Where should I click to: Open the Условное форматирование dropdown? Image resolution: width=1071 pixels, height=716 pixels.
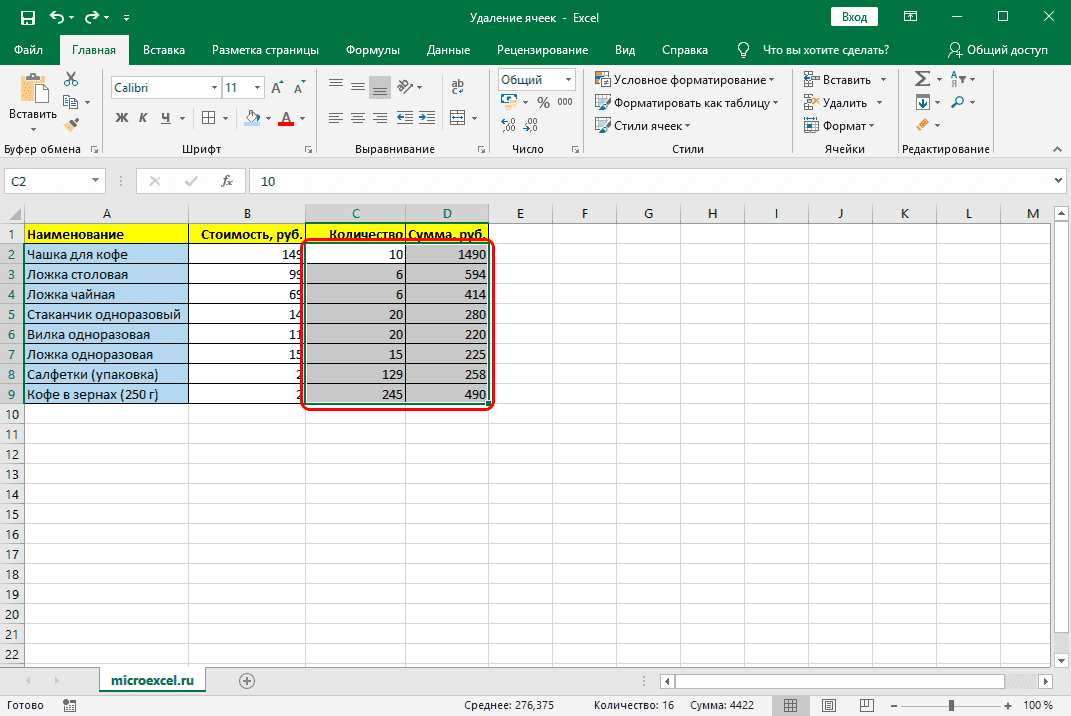pos(685,80)
